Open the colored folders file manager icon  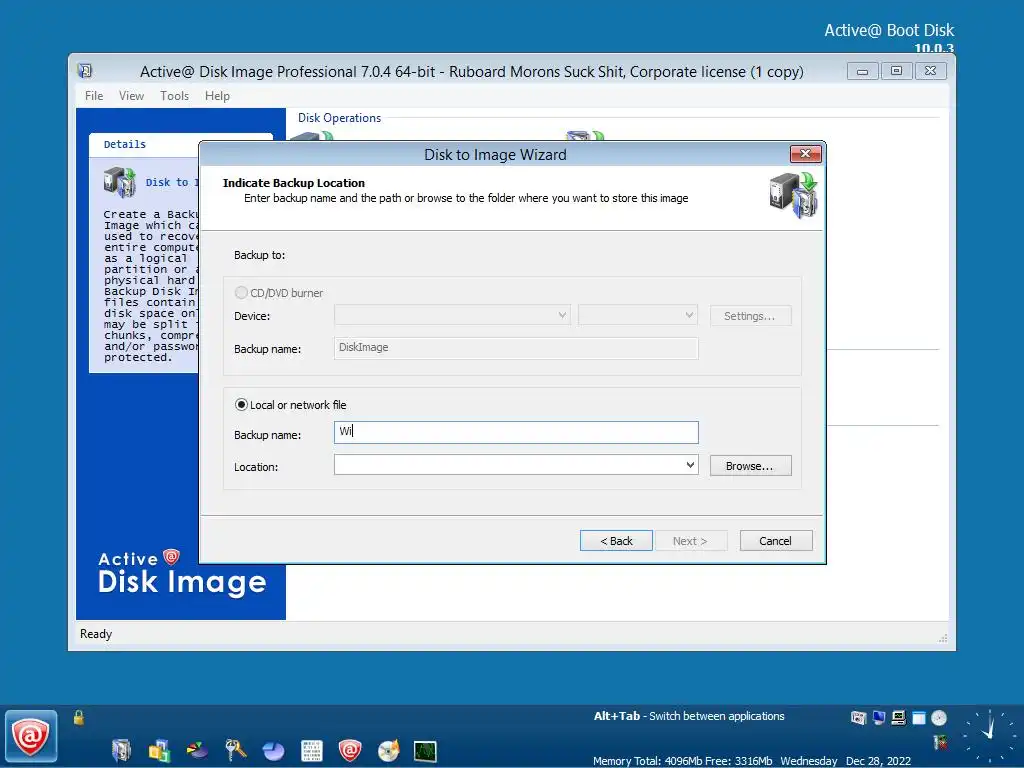click(x=159, y=750)
